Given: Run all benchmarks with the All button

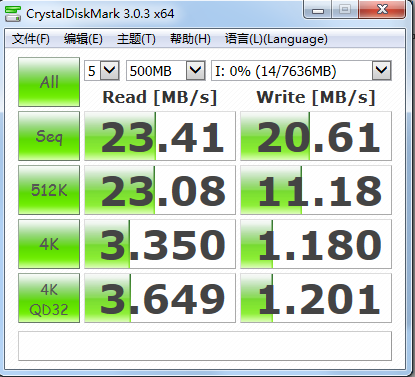Looking at the screenshot, I should point(49,82).
